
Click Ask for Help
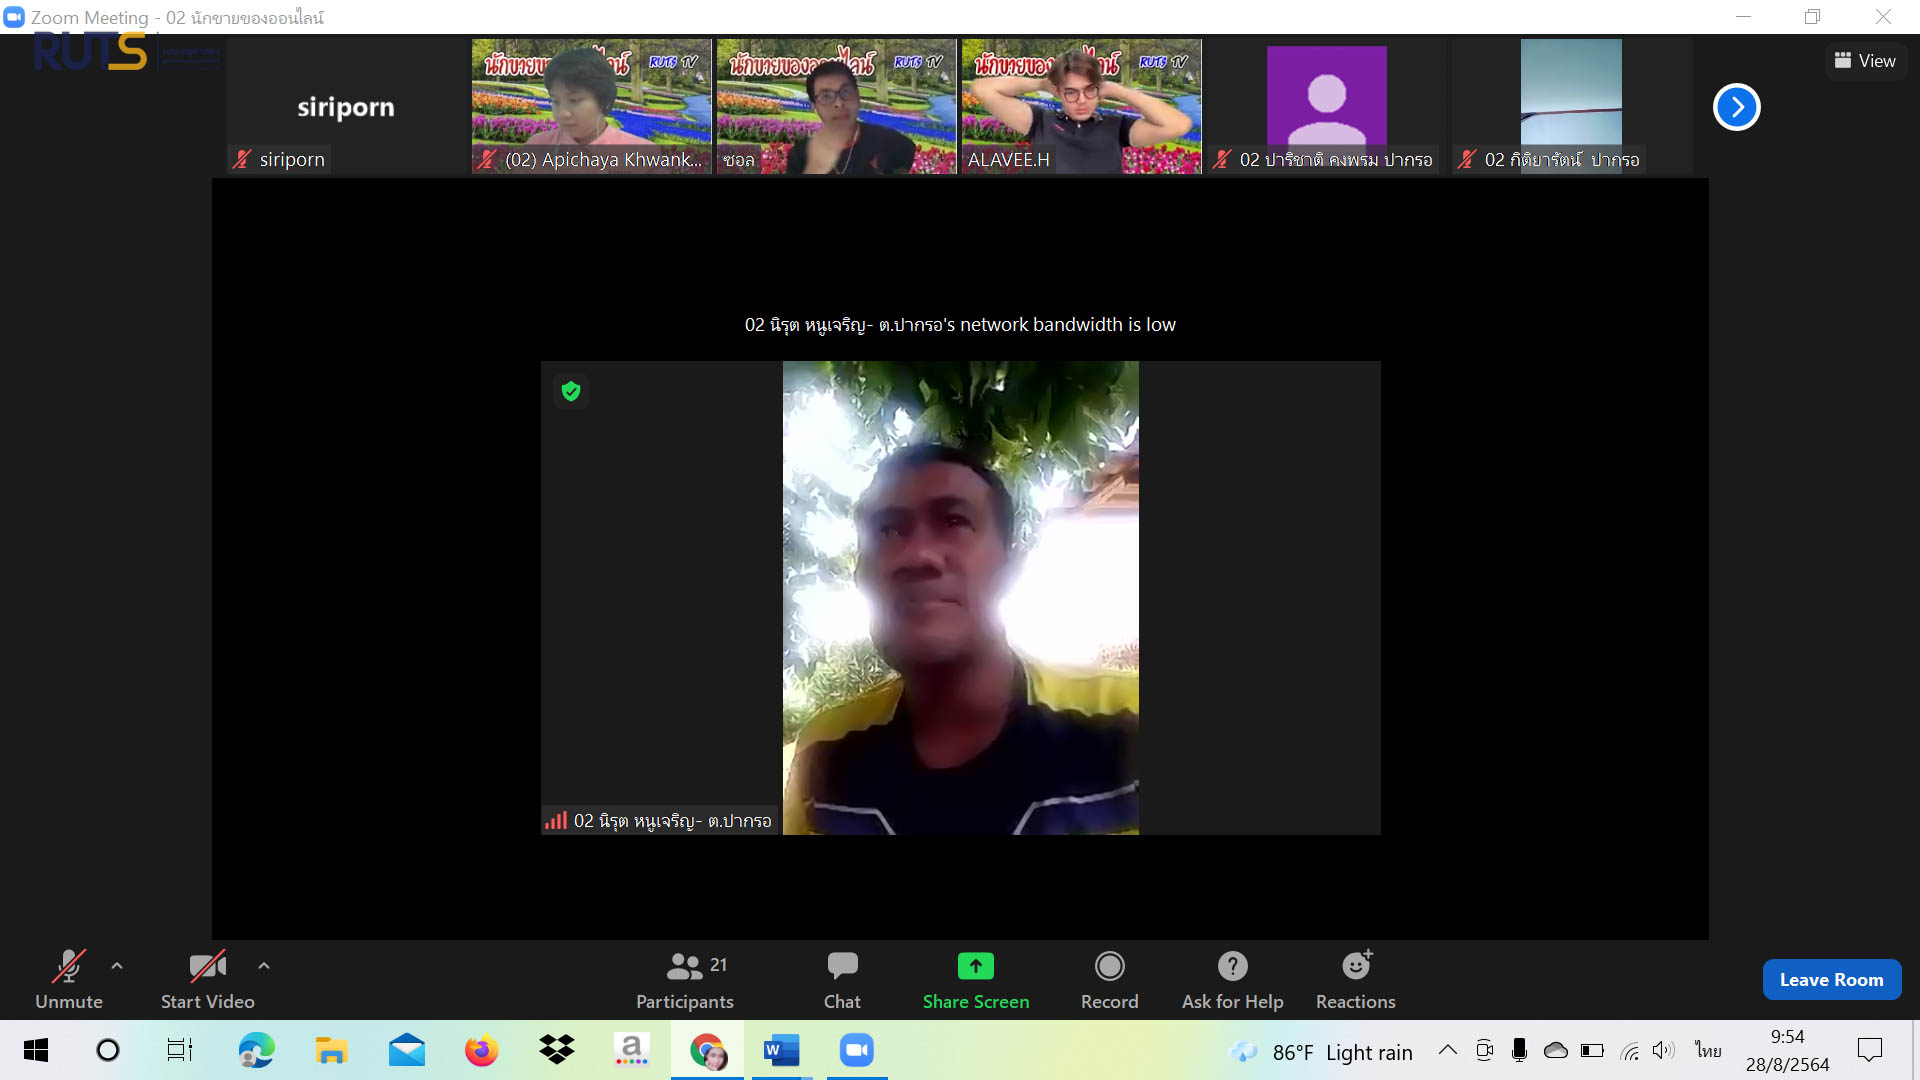[x=1233, y=980]
